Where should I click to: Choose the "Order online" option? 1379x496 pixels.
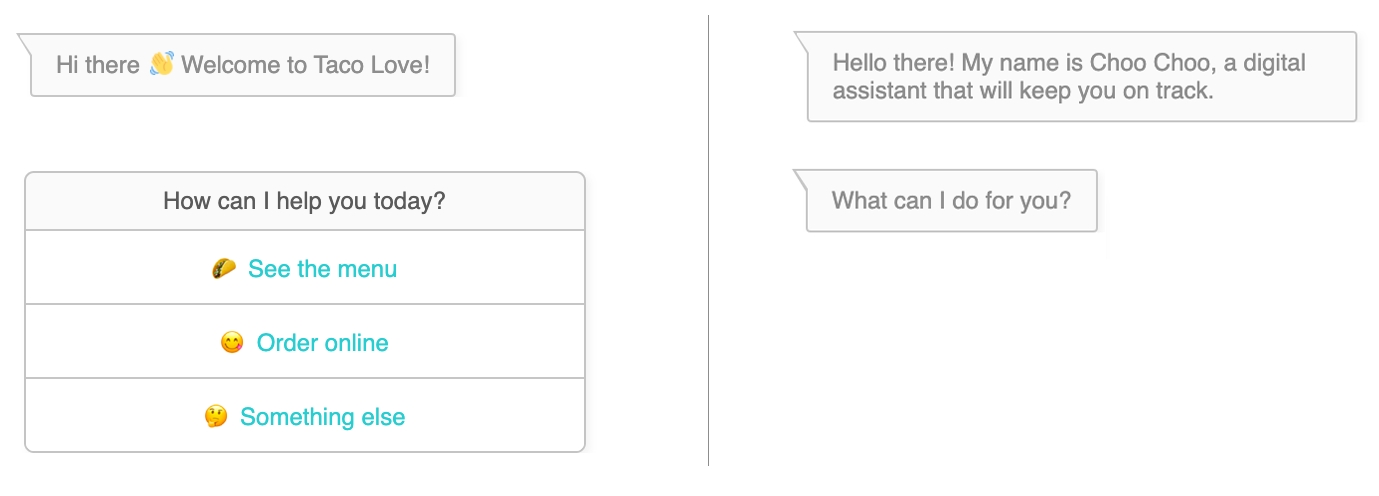[322, 343]
